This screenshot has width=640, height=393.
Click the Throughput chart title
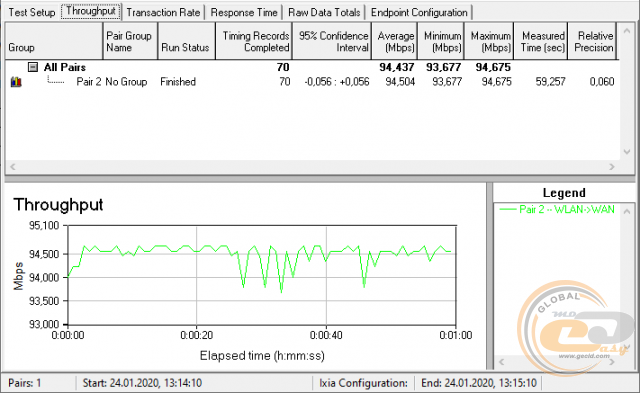58,204
